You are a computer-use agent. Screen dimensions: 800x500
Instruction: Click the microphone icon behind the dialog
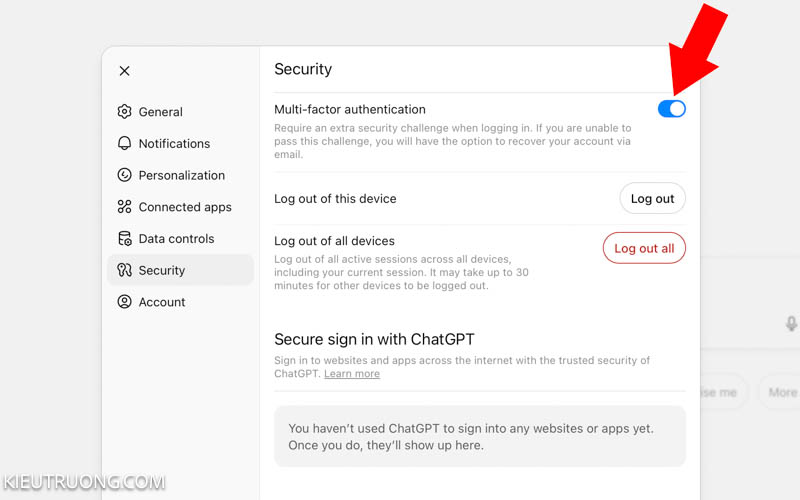791,323
